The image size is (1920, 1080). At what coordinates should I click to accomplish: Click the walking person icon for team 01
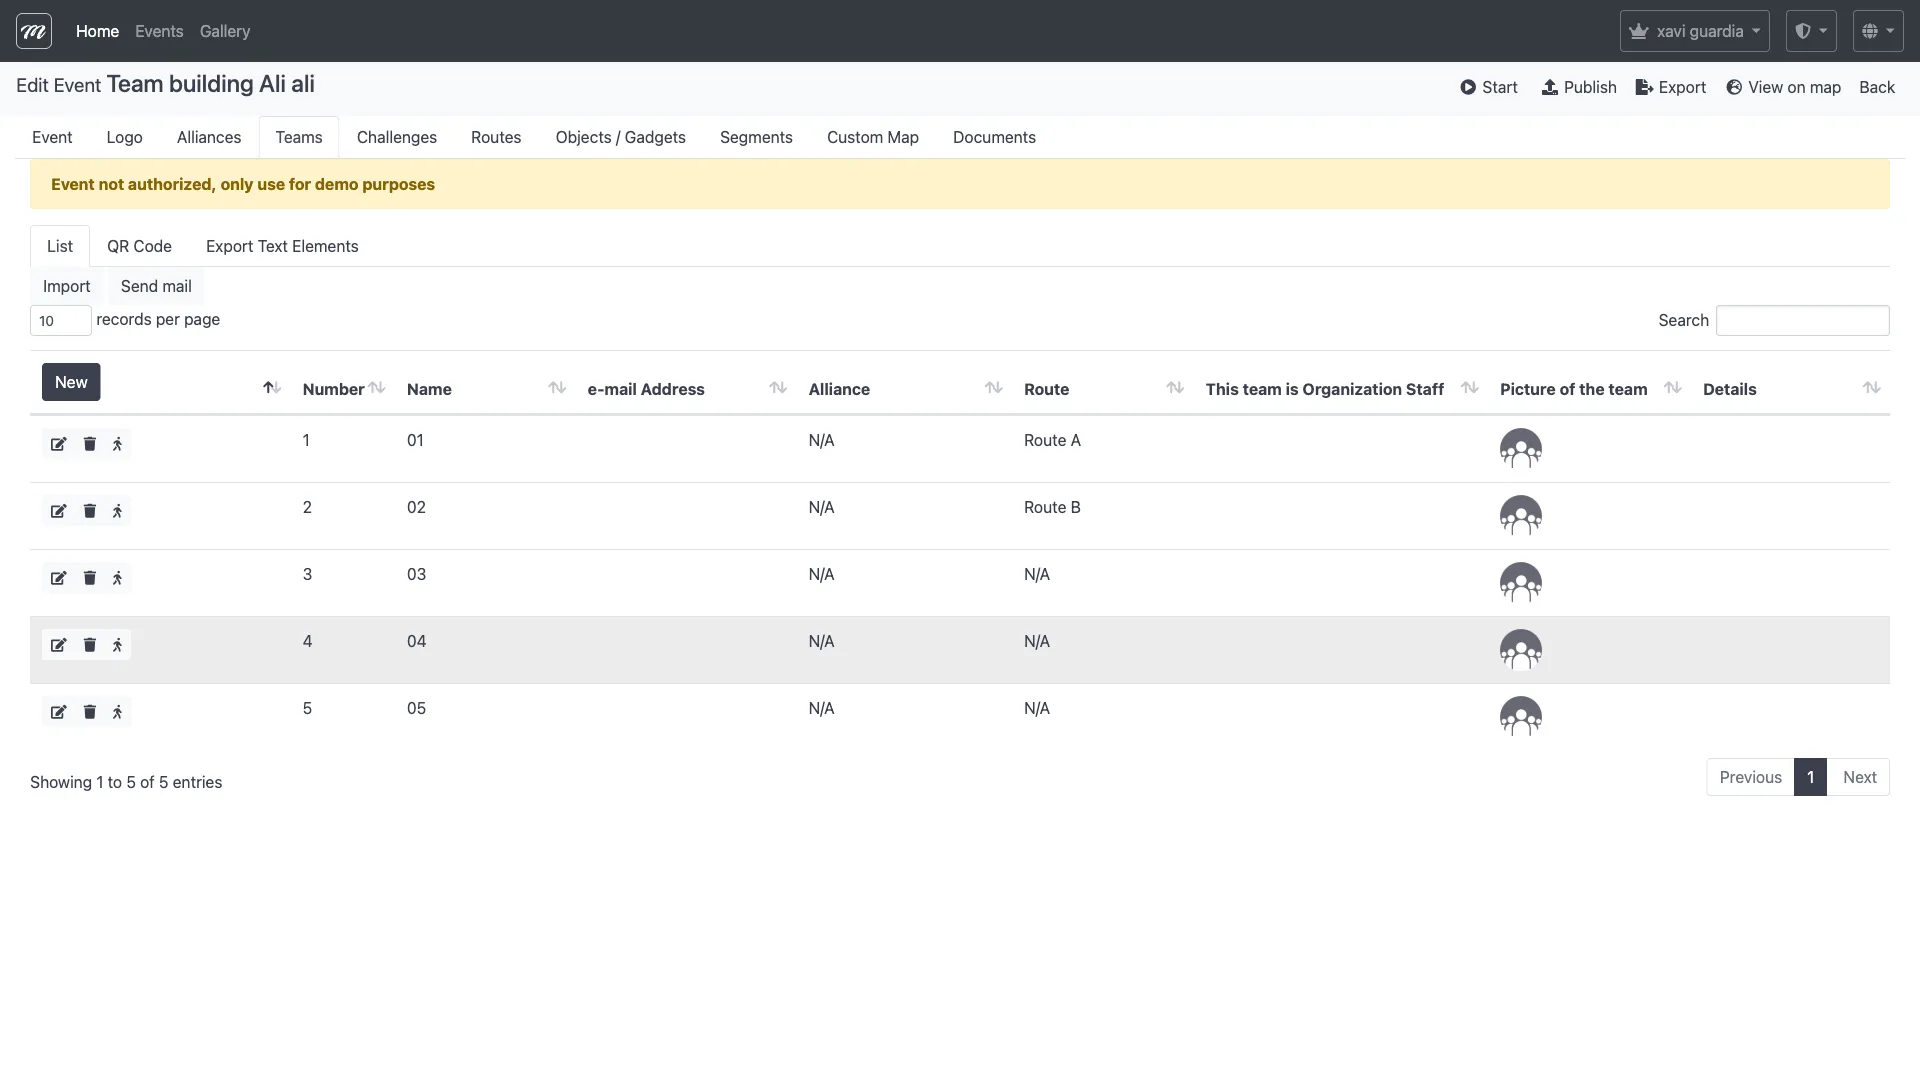[x=117, y=444]
